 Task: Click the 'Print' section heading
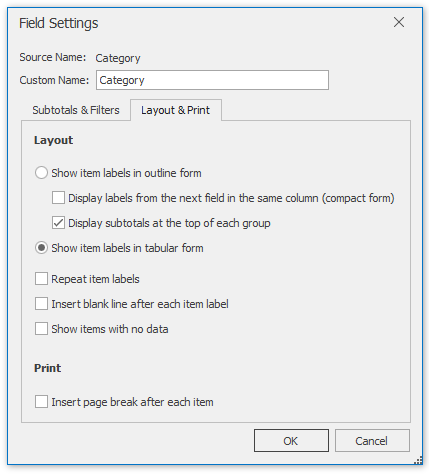coord(47,368)
